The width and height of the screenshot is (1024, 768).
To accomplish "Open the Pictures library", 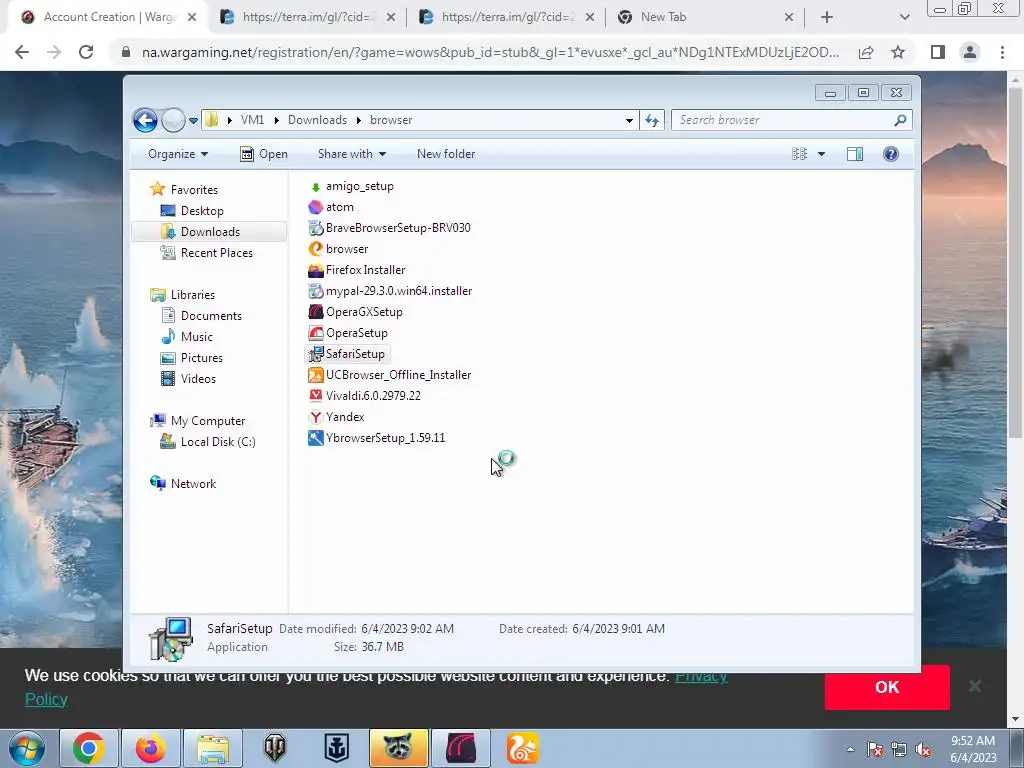I will point(201,358).
